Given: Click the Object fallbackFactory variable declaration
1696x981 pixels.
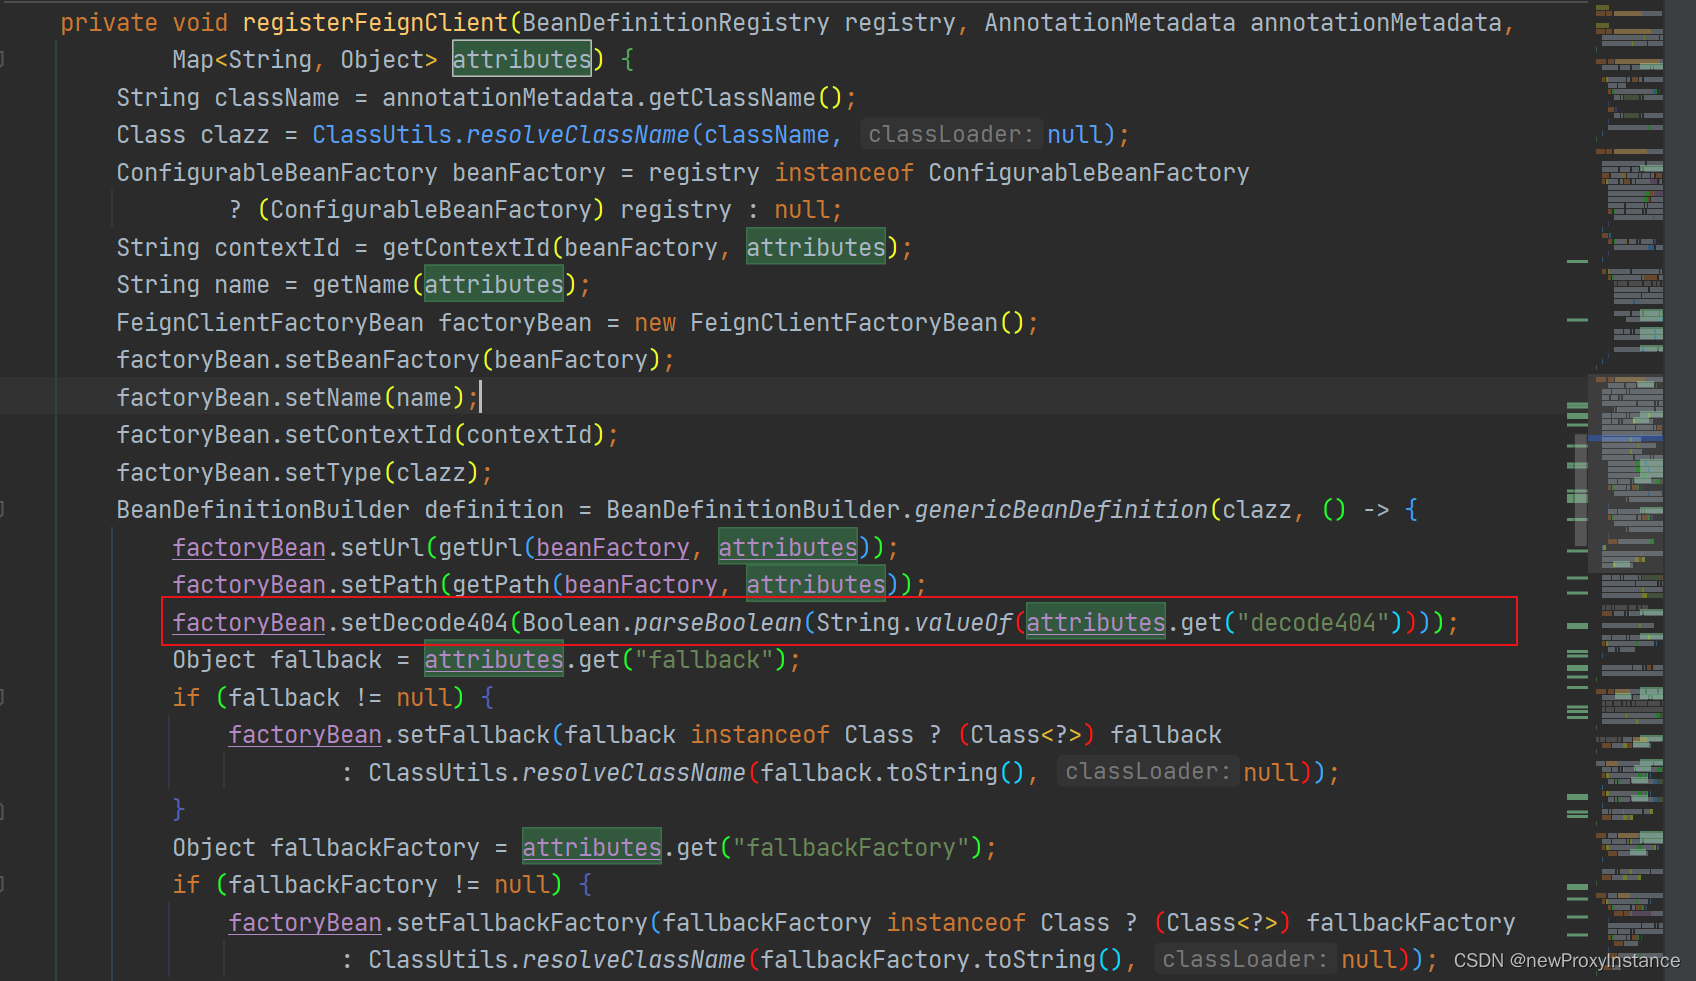Looking at the screenshot, I should pyautogui.click(x=326, y=847).
